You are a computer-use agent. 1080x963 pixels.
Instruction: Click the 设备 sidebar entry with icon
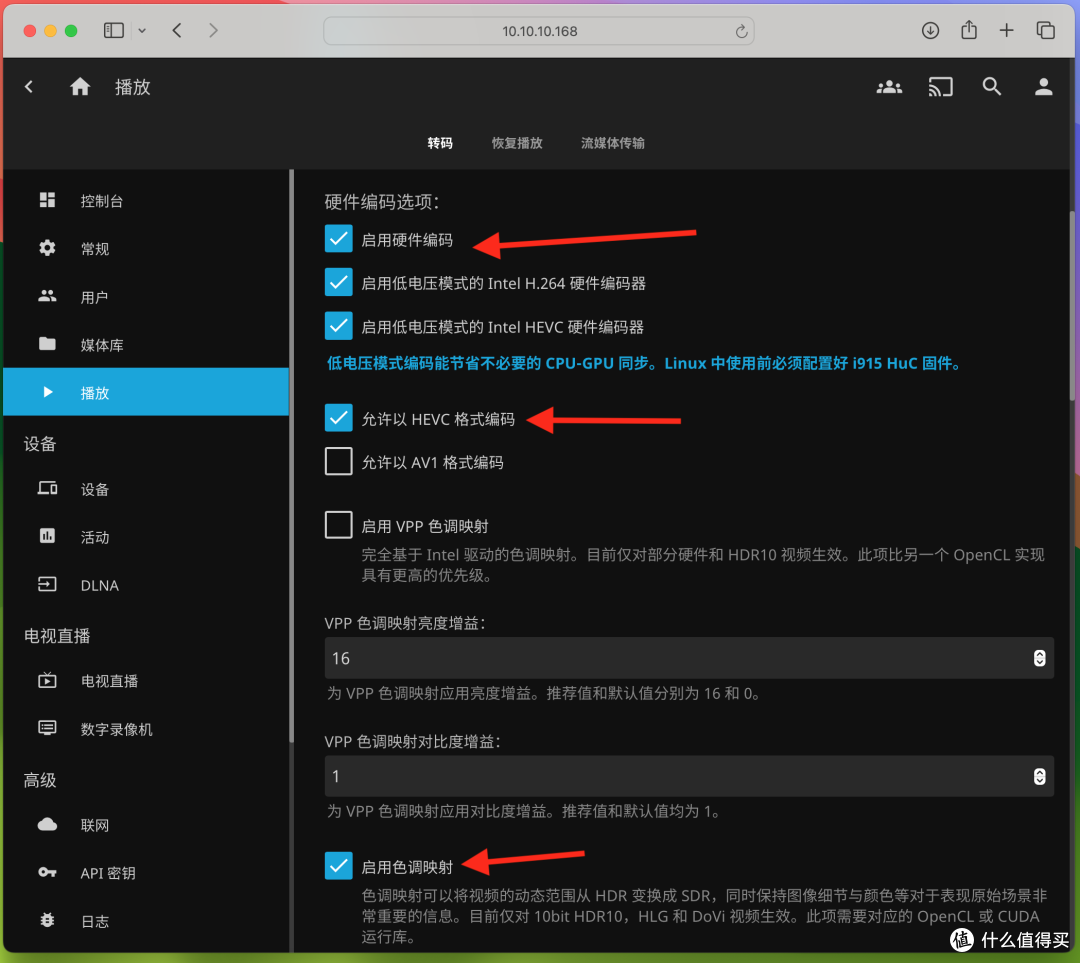click(146, 489)
